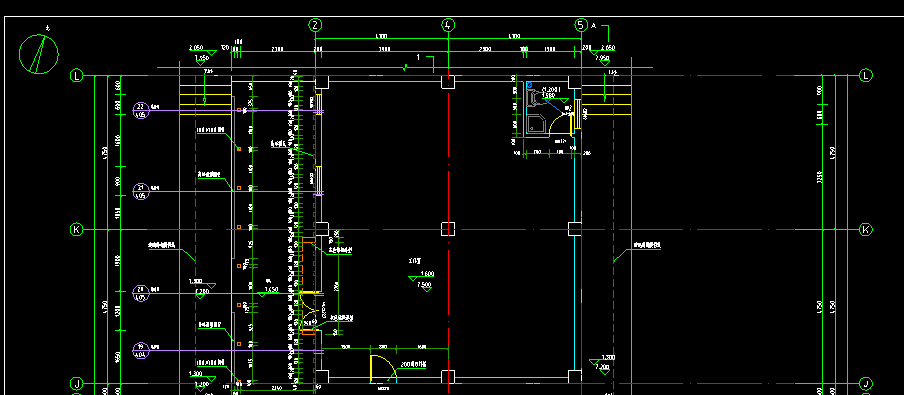Pick the right K axis bubble
The height and width of the screenshot is (395, 904).
[x=866, y=230]
